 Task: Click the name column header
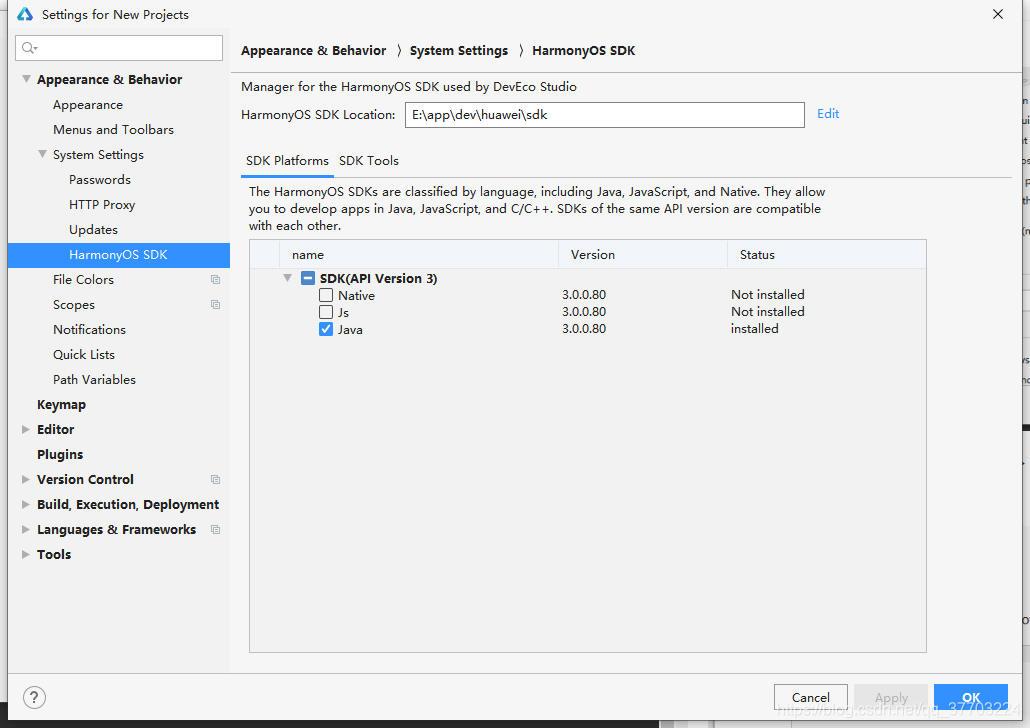pyautogui.click(x=419, y=254)
